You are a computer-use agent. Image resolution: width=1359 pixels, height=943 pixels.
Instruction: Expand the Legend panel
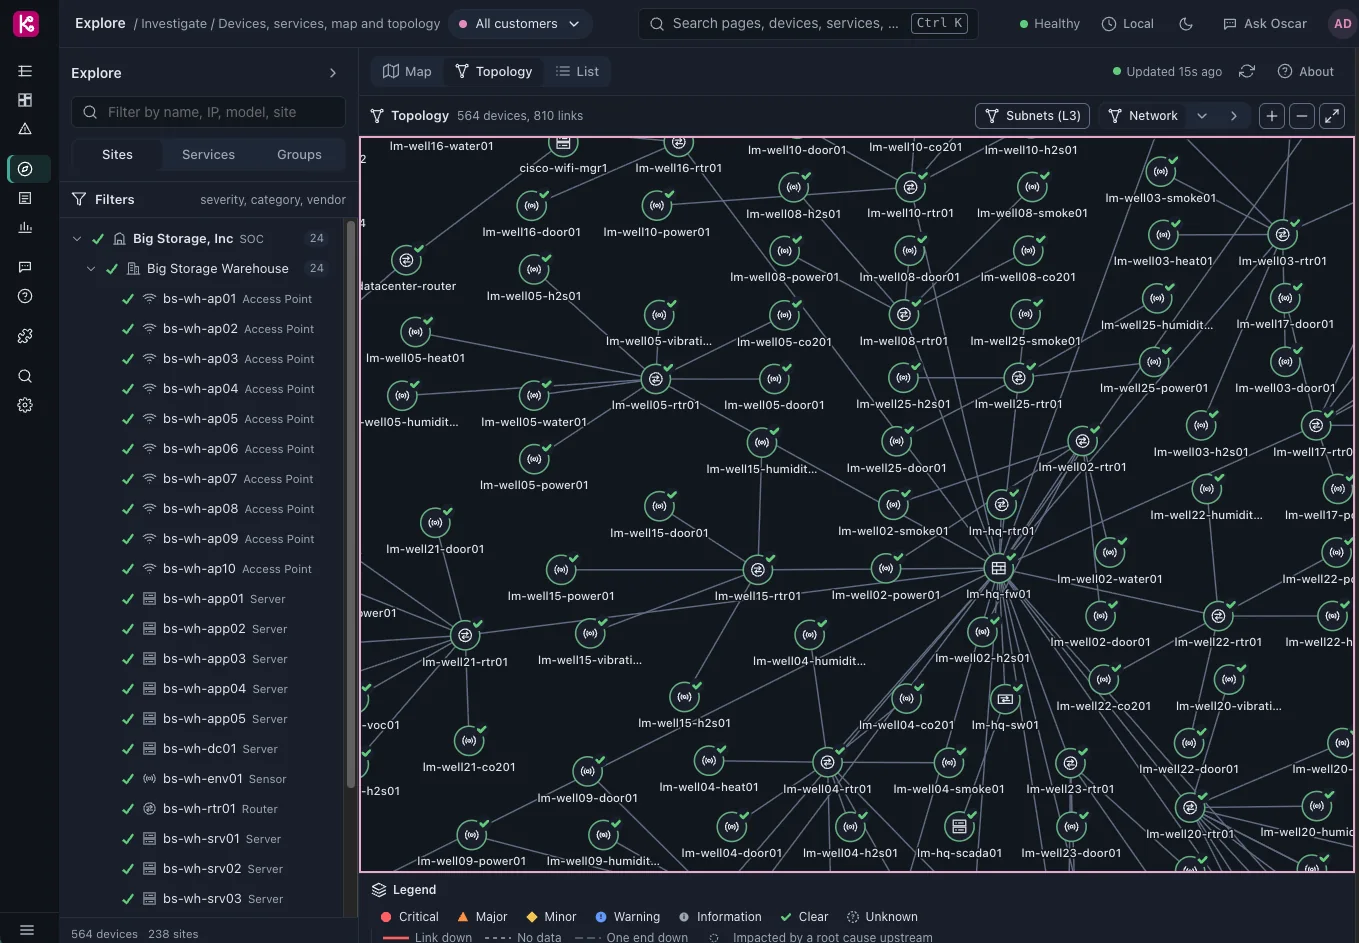tap(404, 890)
